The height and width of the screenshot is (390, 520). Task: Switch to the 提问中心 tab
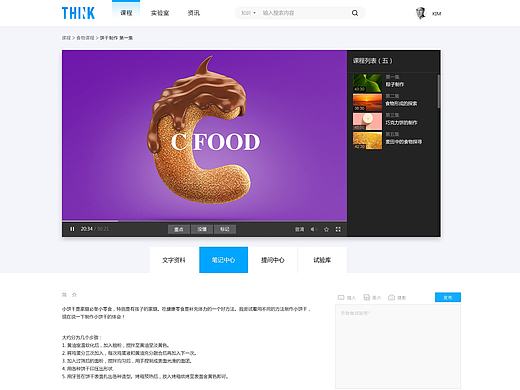[x=273, y=260]
